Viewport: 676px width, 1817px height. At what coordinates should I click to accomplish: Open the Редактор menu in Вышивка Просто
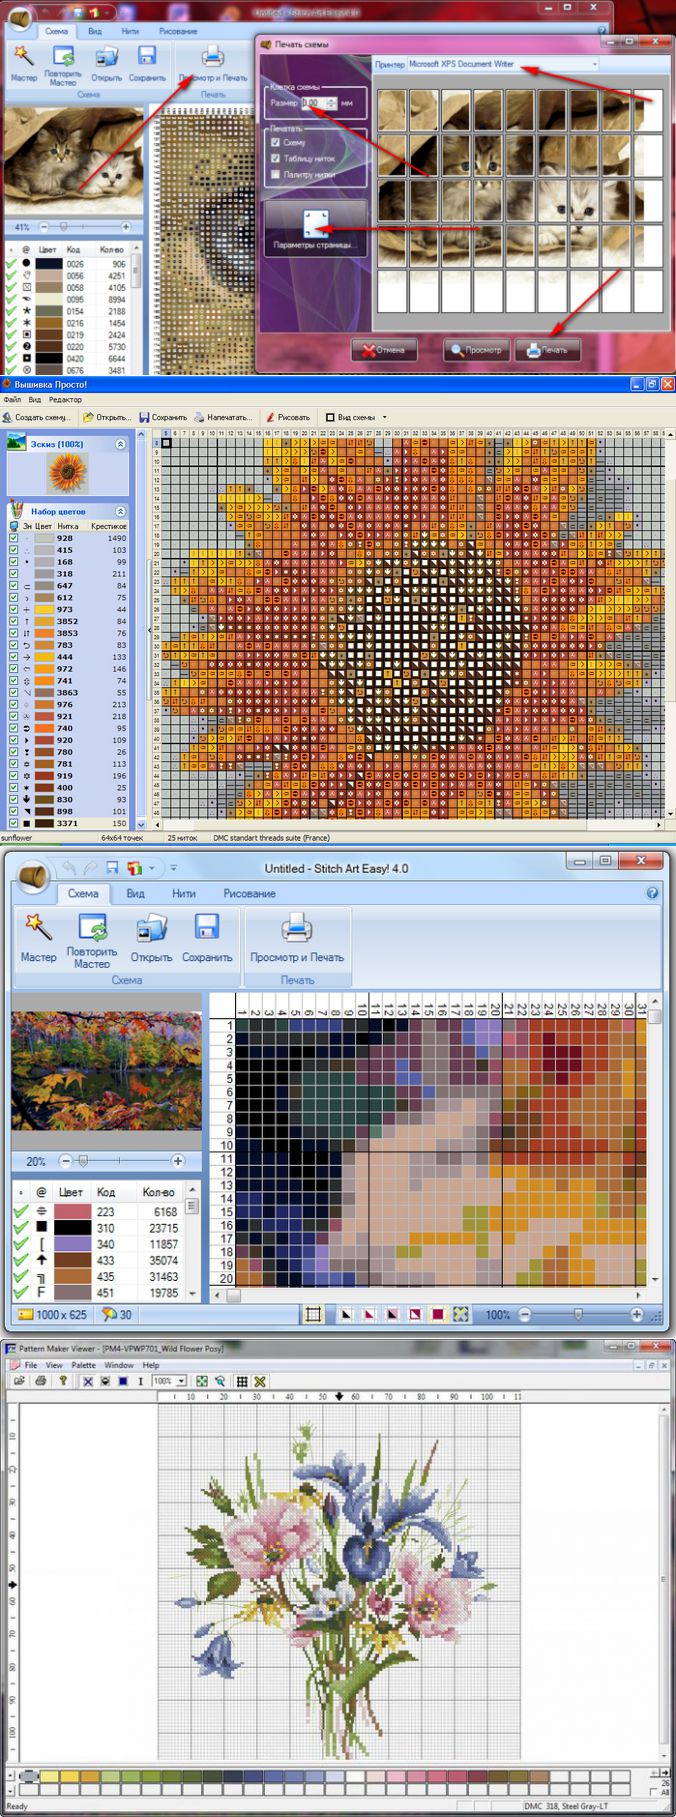[x=65, y=400]
